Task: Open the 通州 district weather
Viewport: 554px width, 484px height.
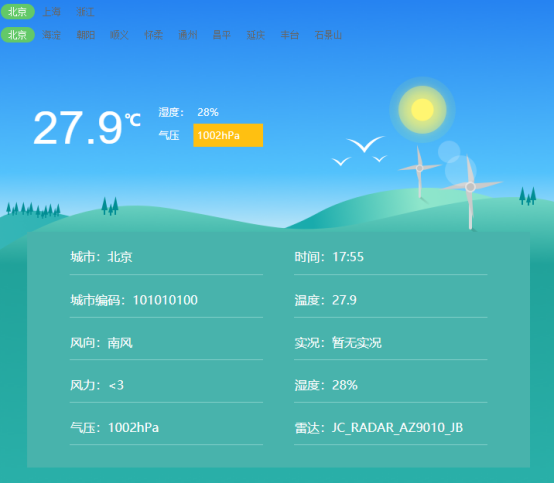Action: [x=188, y=35]
